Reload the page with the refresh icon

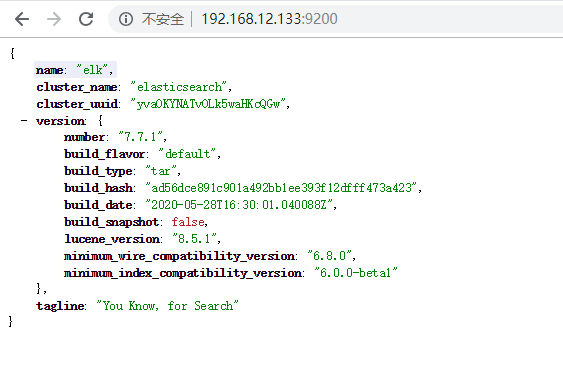[x=86, y=19]
